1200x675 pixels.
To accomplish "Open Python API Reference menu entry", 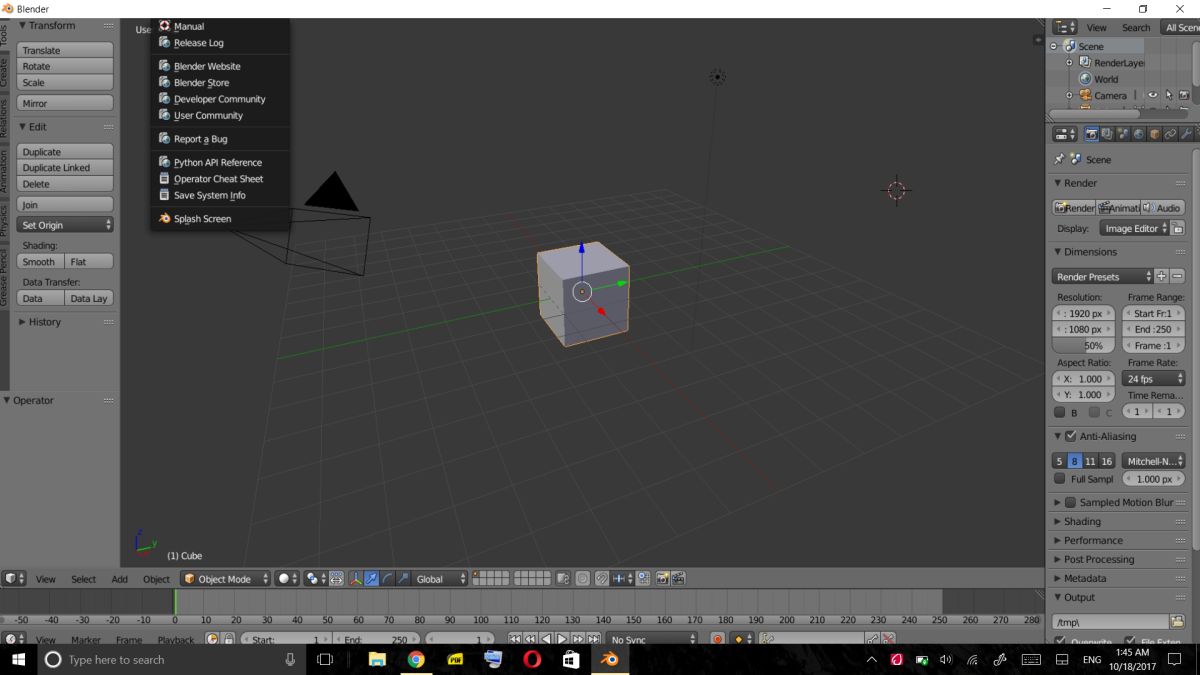I will pyautogui.click(x=220, y=162).
